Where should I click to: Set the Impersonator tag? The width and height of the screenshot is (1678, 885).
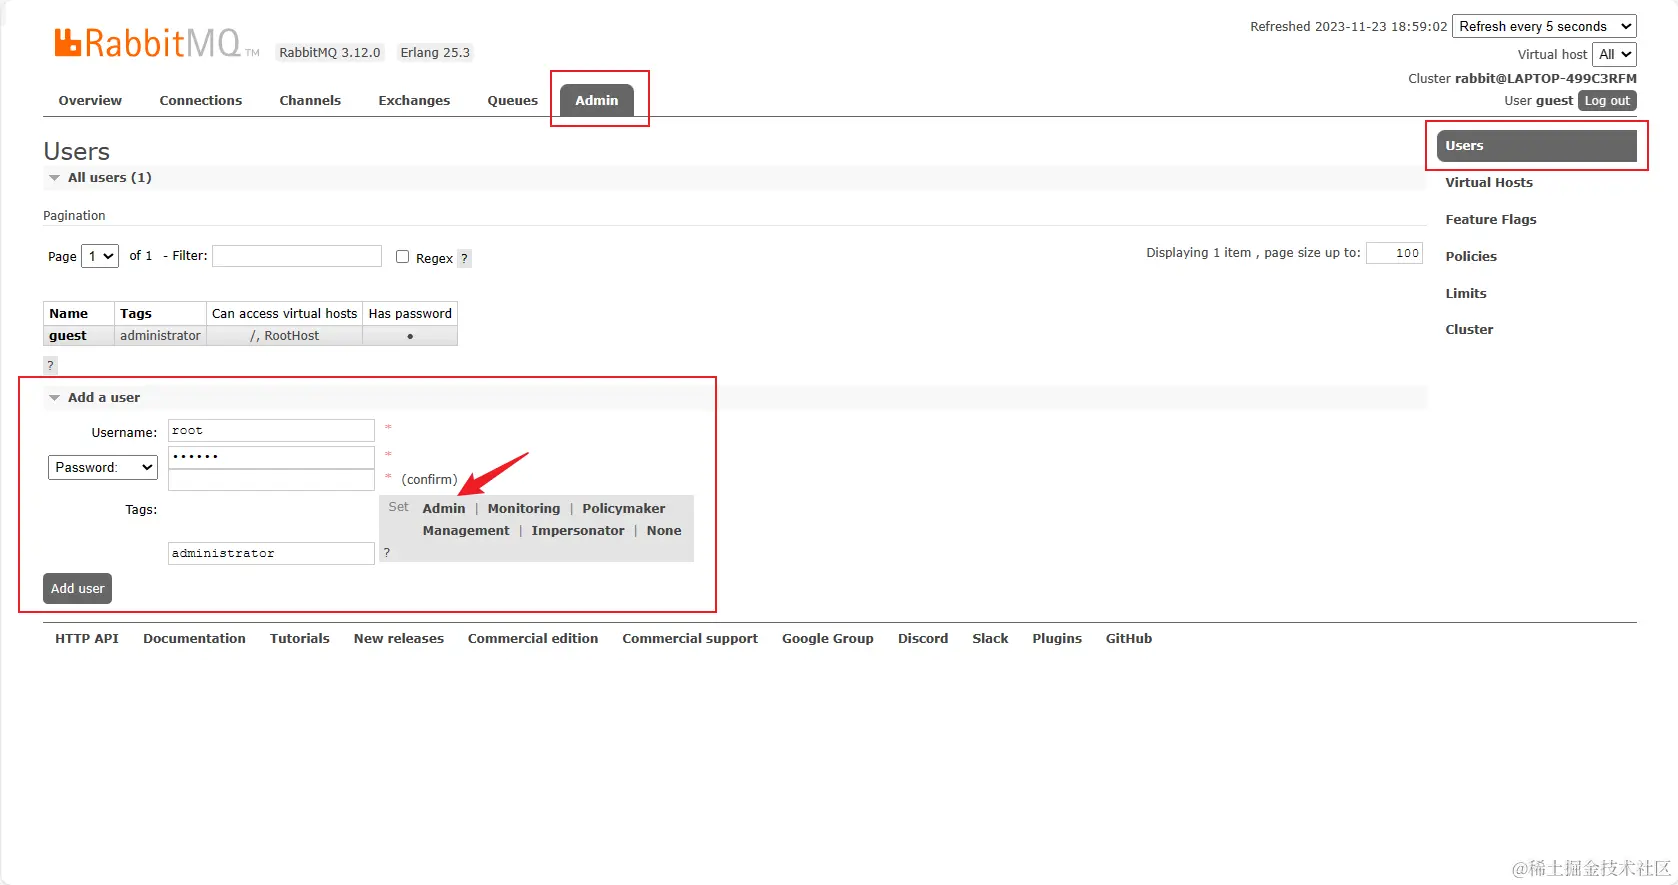578,530
